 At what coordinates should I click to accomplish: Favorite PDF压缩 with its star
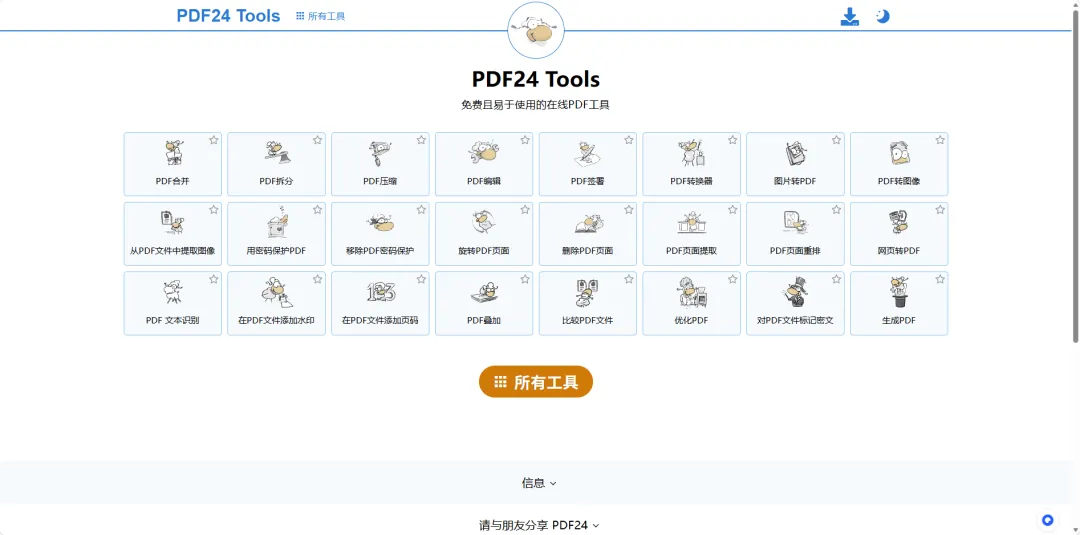coord(421,140)
